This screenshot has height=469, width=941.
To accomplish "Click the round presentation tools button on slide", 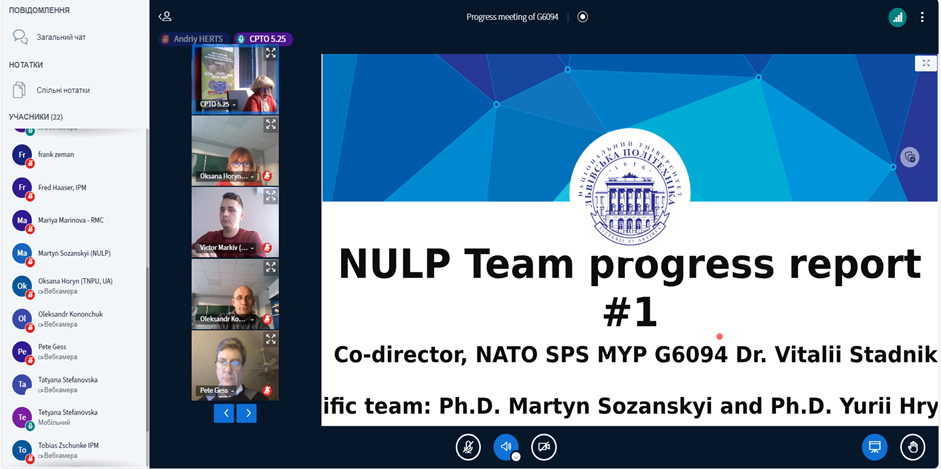I will (910, 157).
